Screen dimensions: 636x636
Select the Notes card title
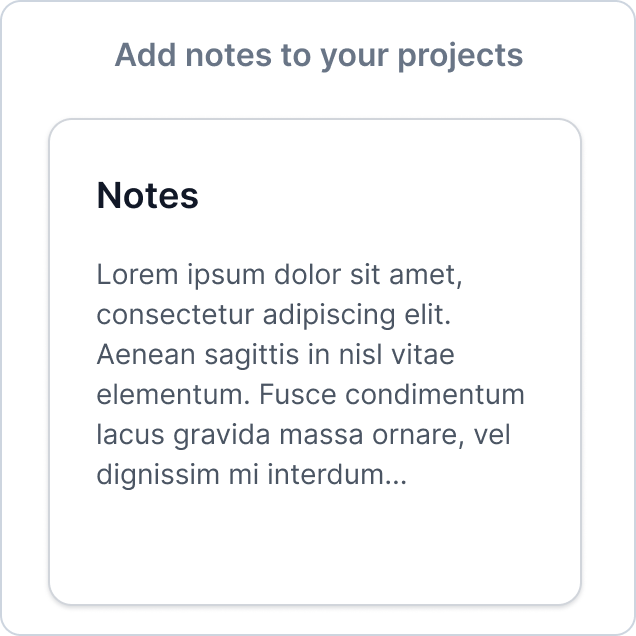148,196
